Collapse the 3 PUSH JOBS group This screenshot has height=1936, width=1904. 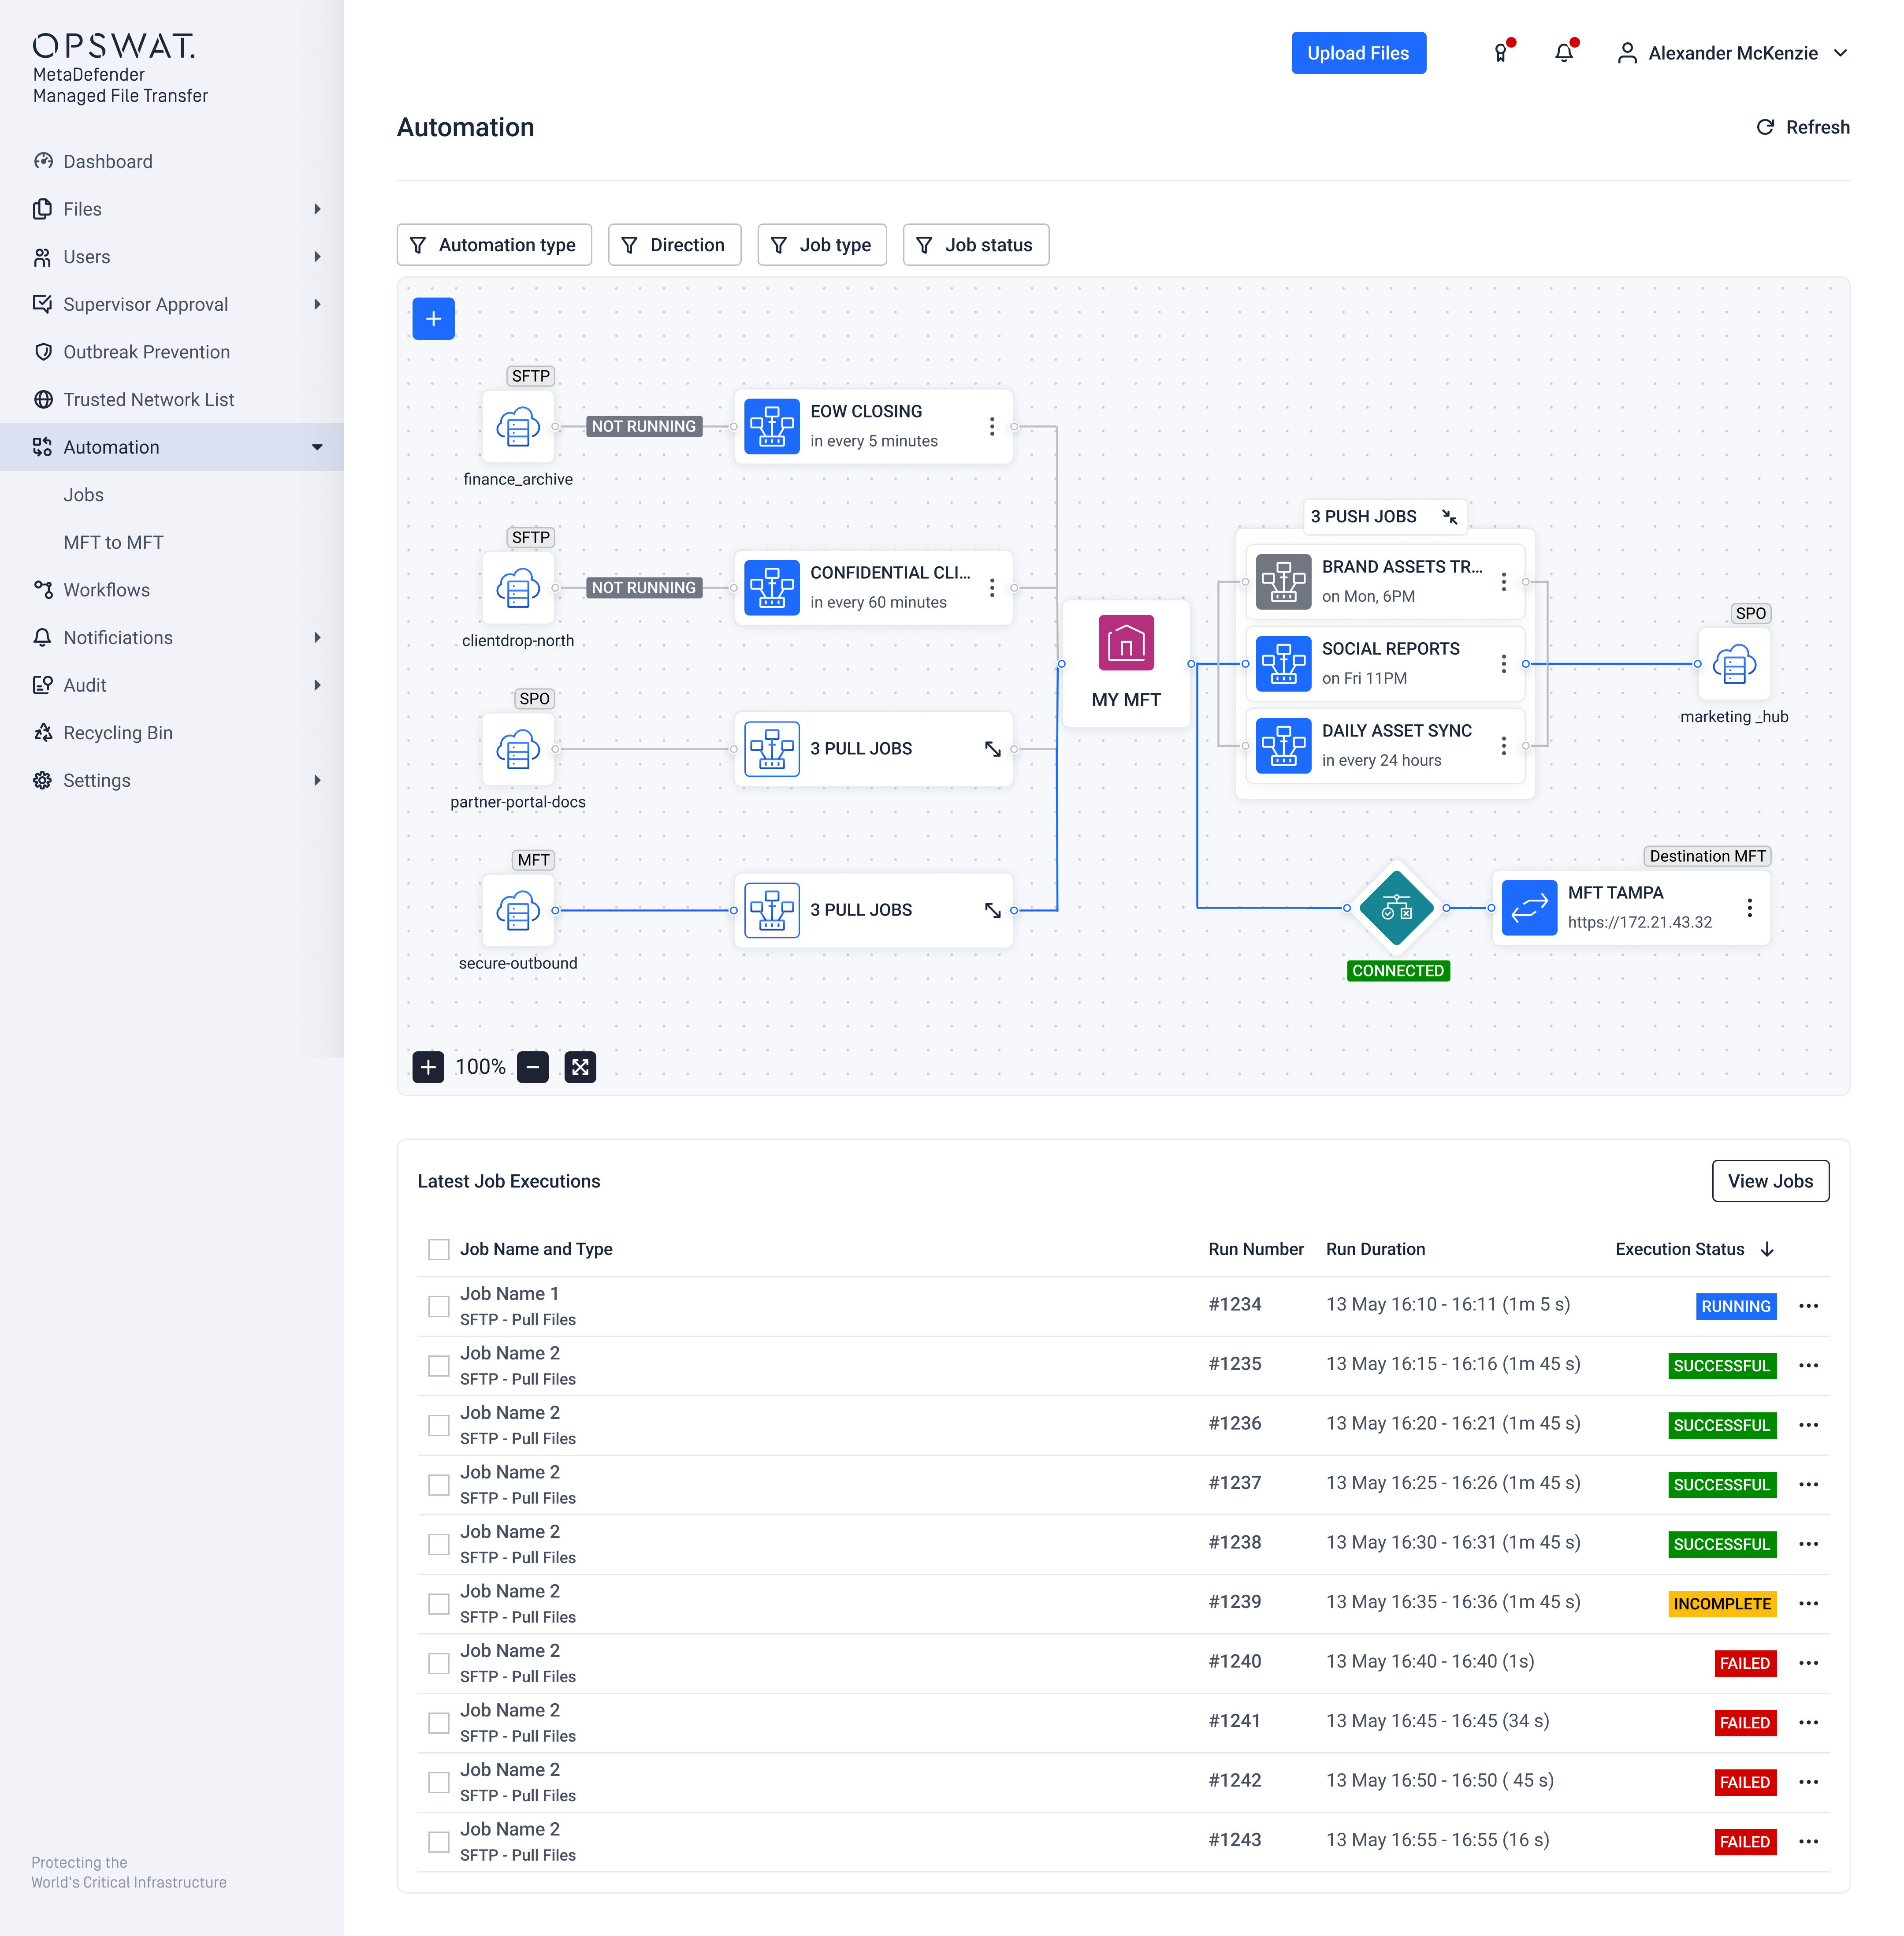coord(1449,516)
